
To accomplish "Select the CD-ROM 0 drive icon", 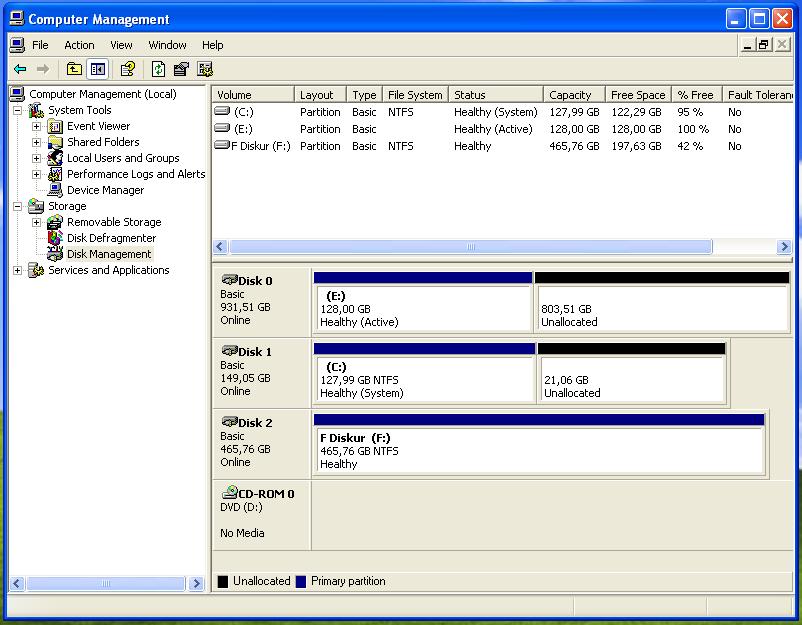I will click(229, 493).
